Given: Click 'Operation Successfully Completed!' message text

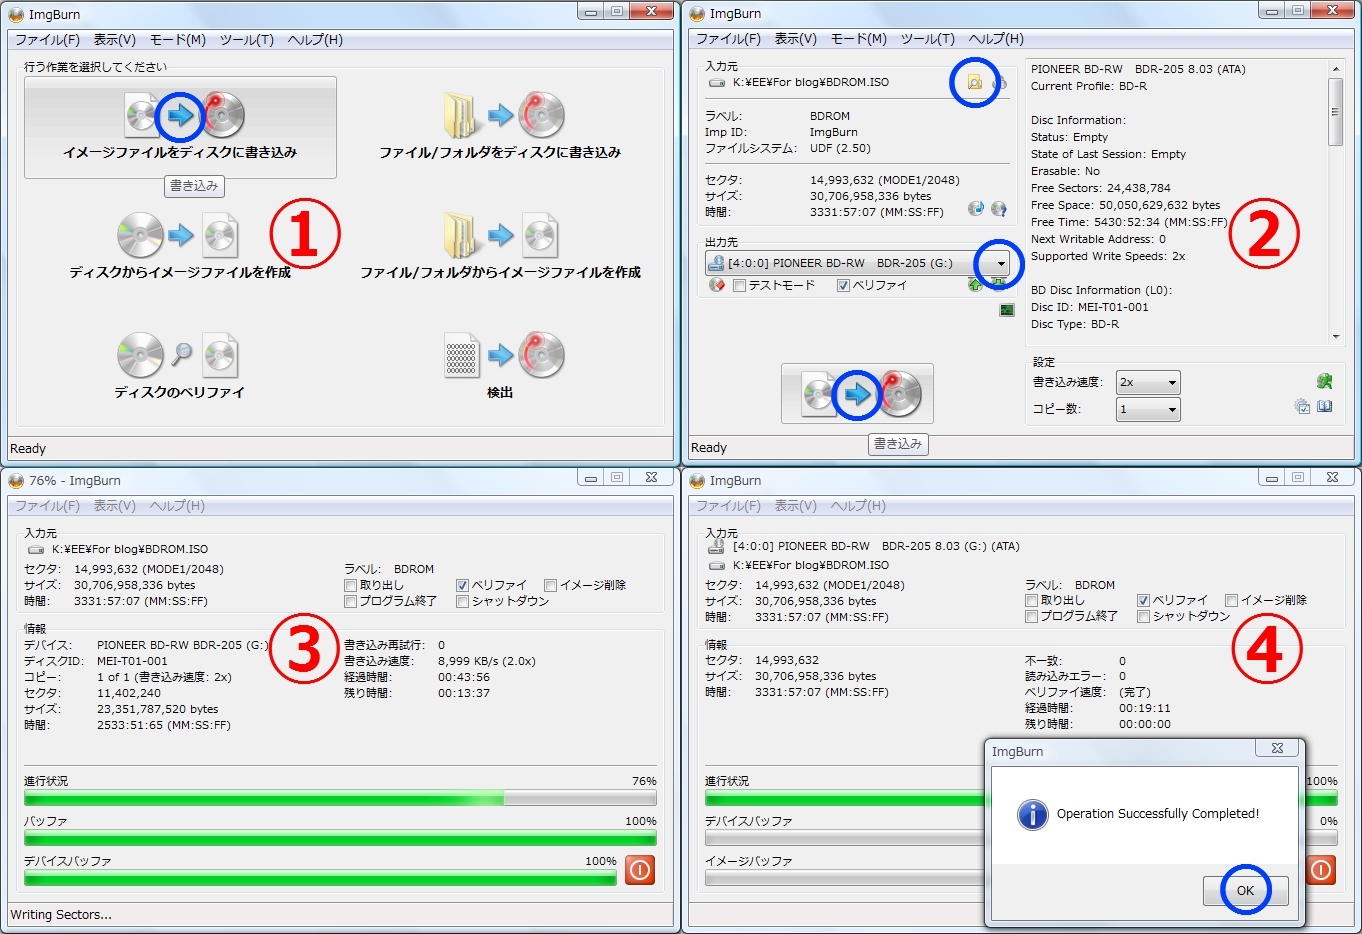Looking at the screenshot, I should (1158, 814).
